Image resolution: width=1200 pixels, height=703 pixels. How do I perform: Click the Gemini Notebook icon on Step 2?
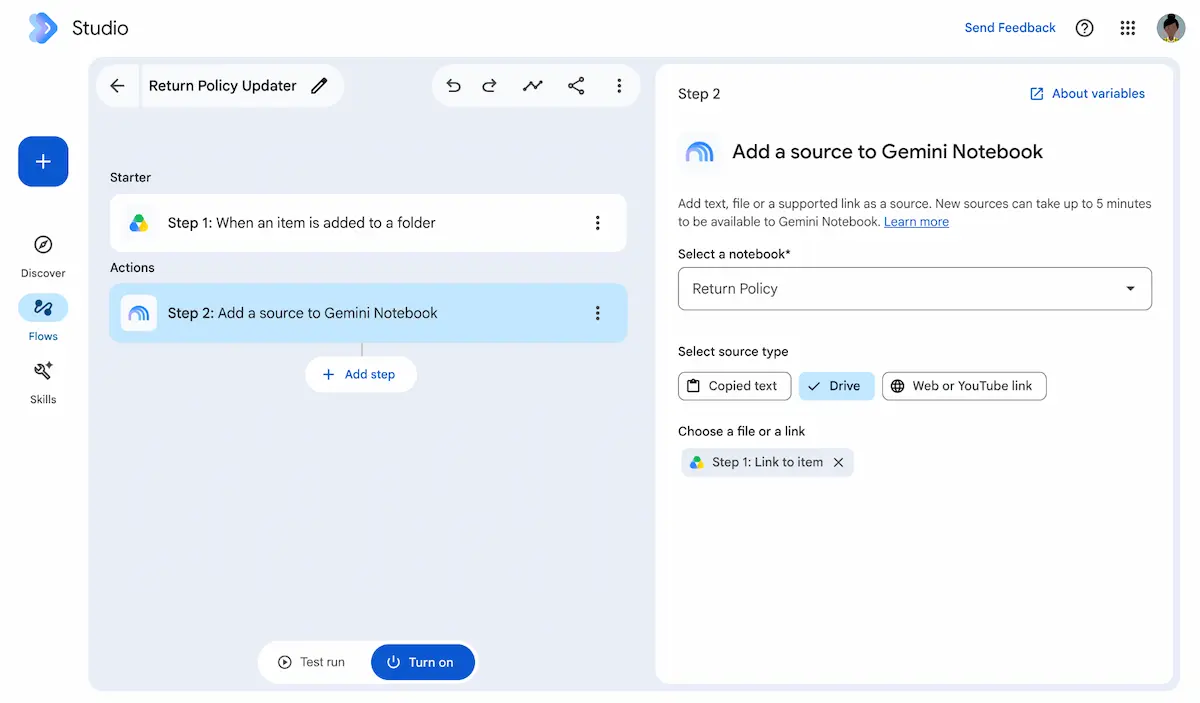coord(139,313)
